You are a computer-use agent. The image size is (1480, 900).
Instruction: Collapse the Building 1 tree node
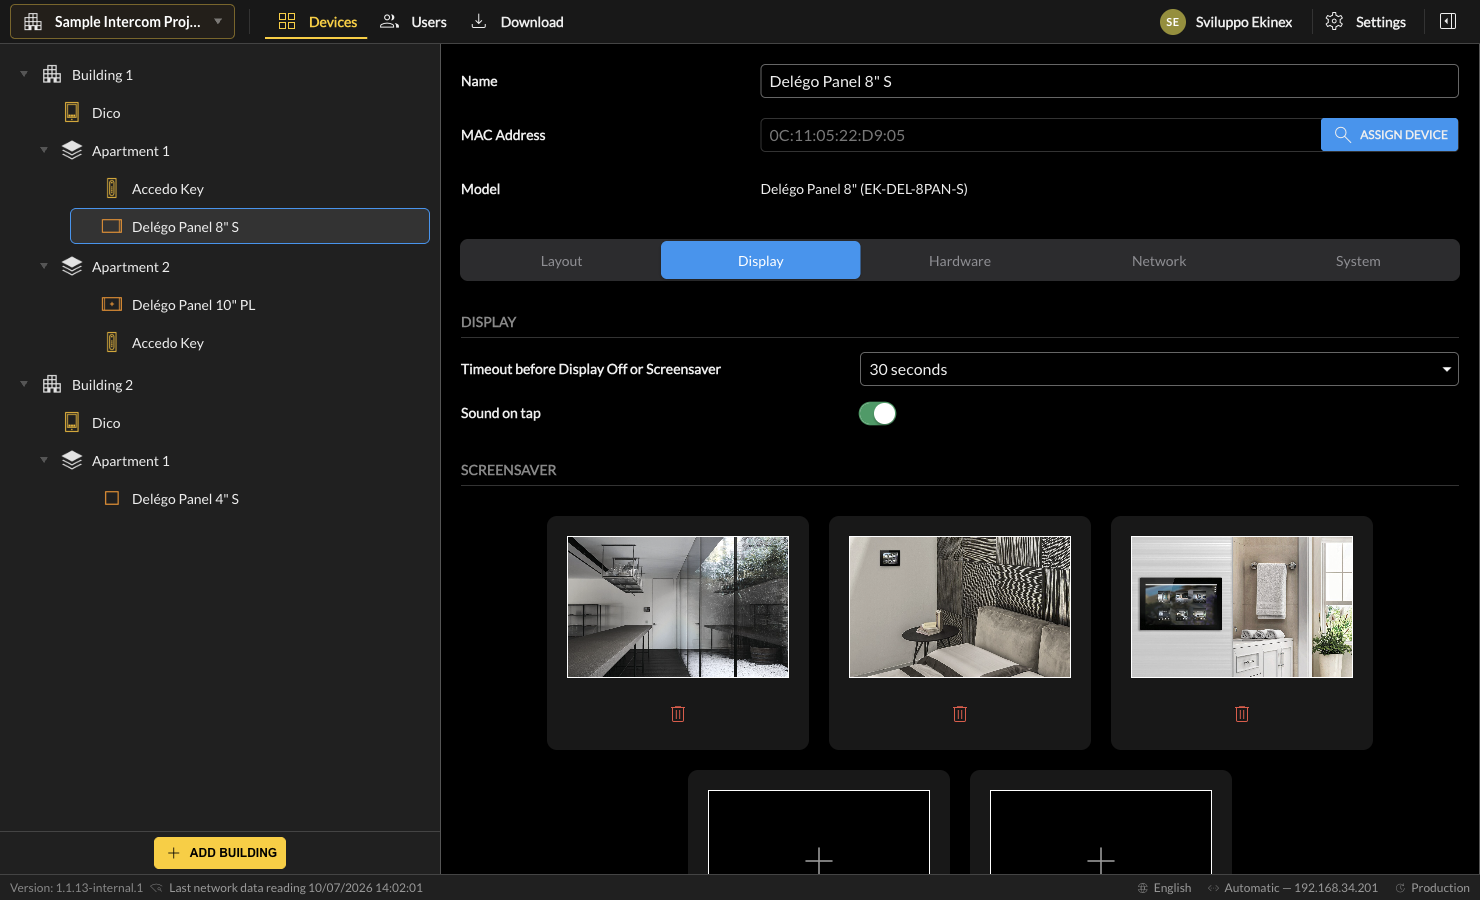pos(24,74)
